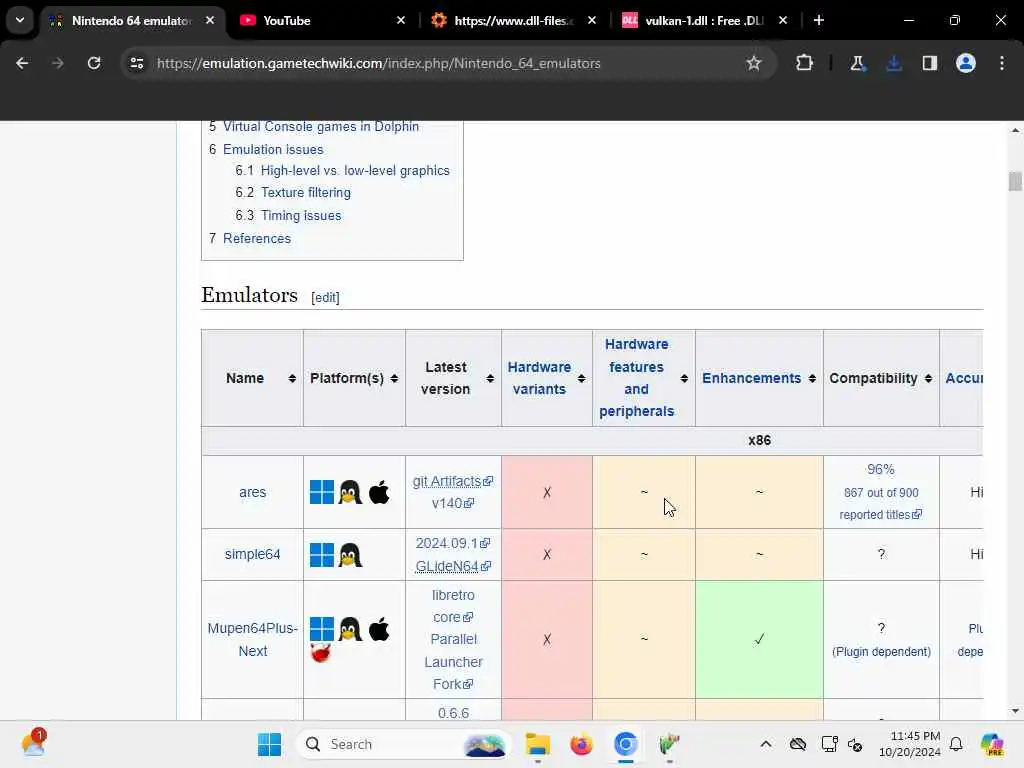Open the Downloads icon in toolbar
This screenshot has height=768, width=1024.
point(893,63)
